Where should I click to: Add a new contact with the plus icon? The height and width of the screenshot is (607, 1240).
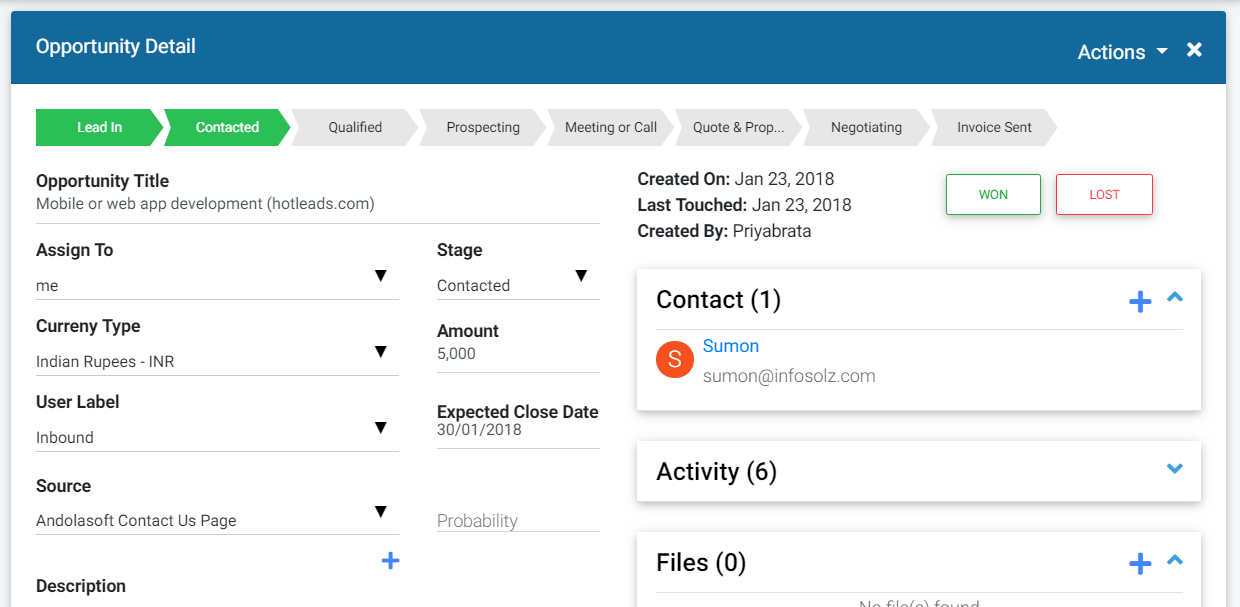(1140, 300)
